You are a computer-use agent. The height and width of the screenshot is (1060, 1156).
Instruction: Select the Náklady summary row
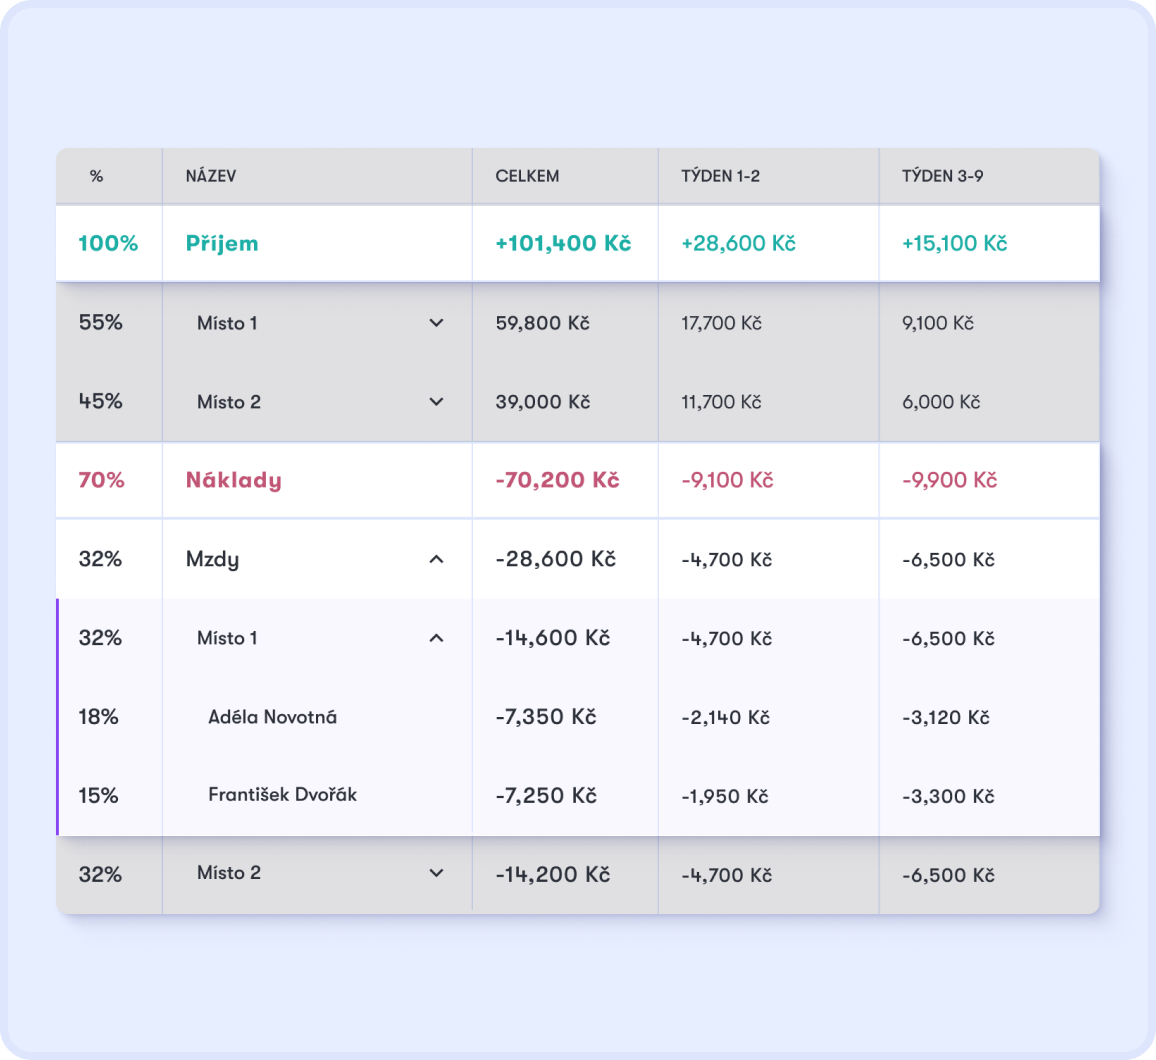pyautogui.click(x=577, y=480)
